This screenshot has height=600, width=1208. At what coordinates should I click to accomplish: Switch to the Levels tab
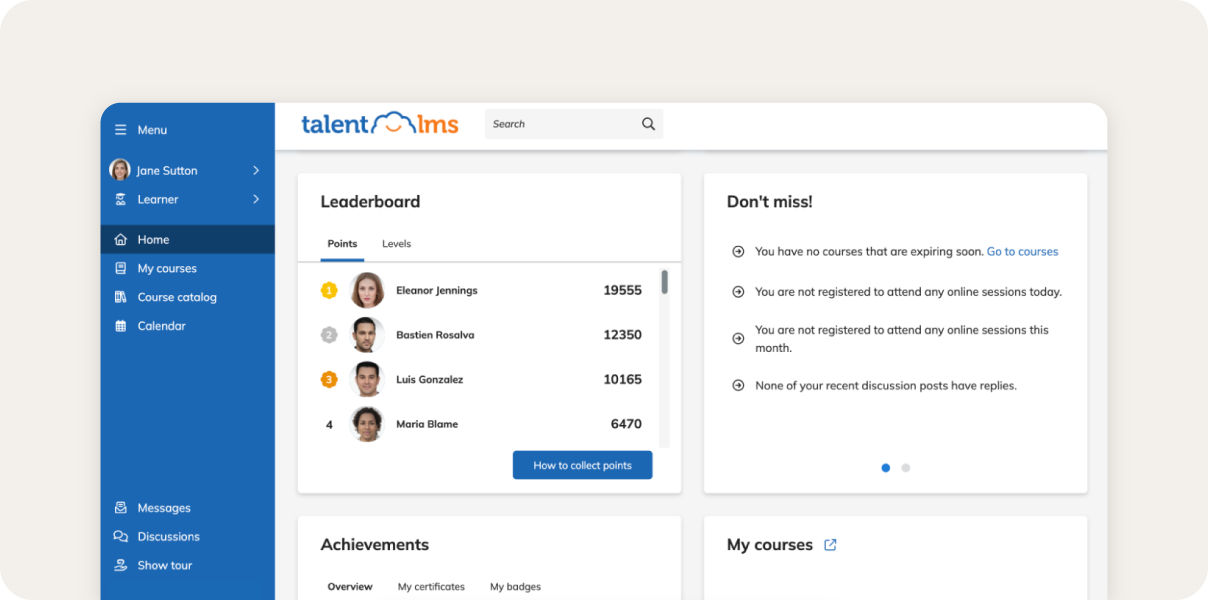[396, 243]
